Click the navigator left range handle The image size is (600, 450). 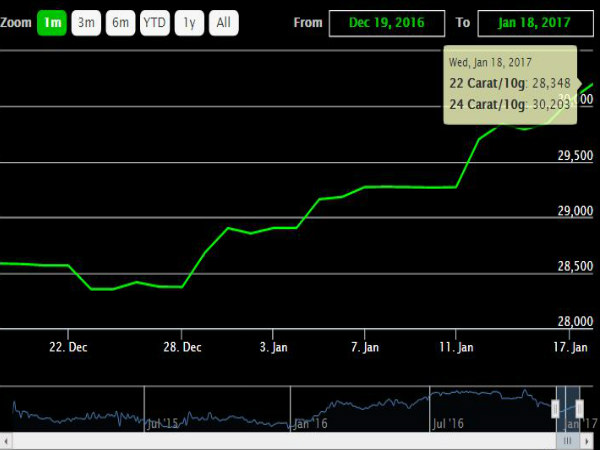tap(556, 407)
